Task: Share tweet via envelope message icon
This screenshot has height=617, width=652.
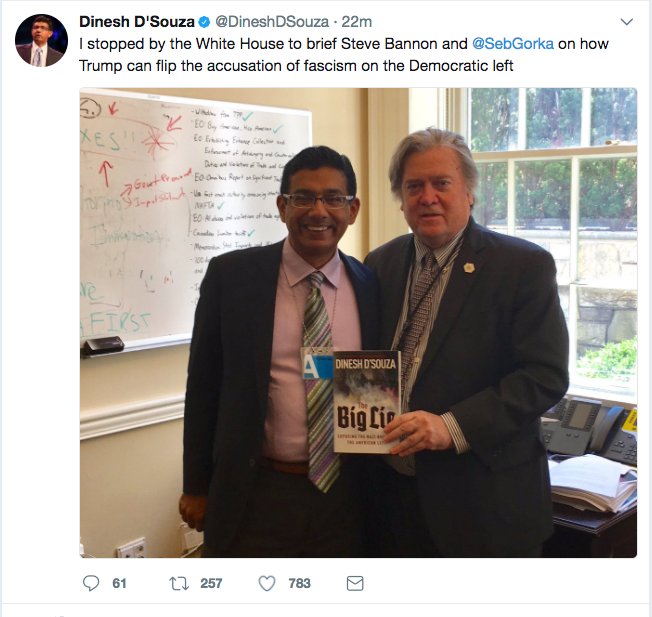Action: click(x=355, y=583)
